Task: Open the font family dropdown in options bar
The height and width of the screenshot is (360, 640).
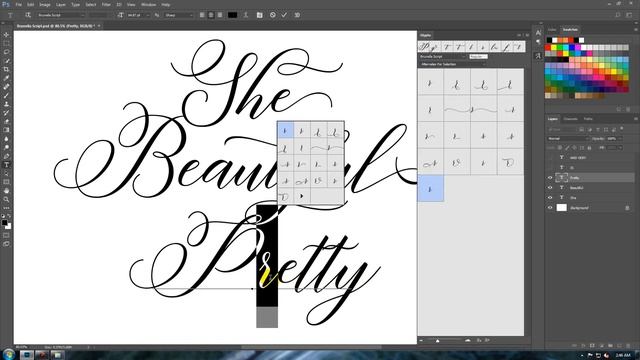Action: coord(61,15)
